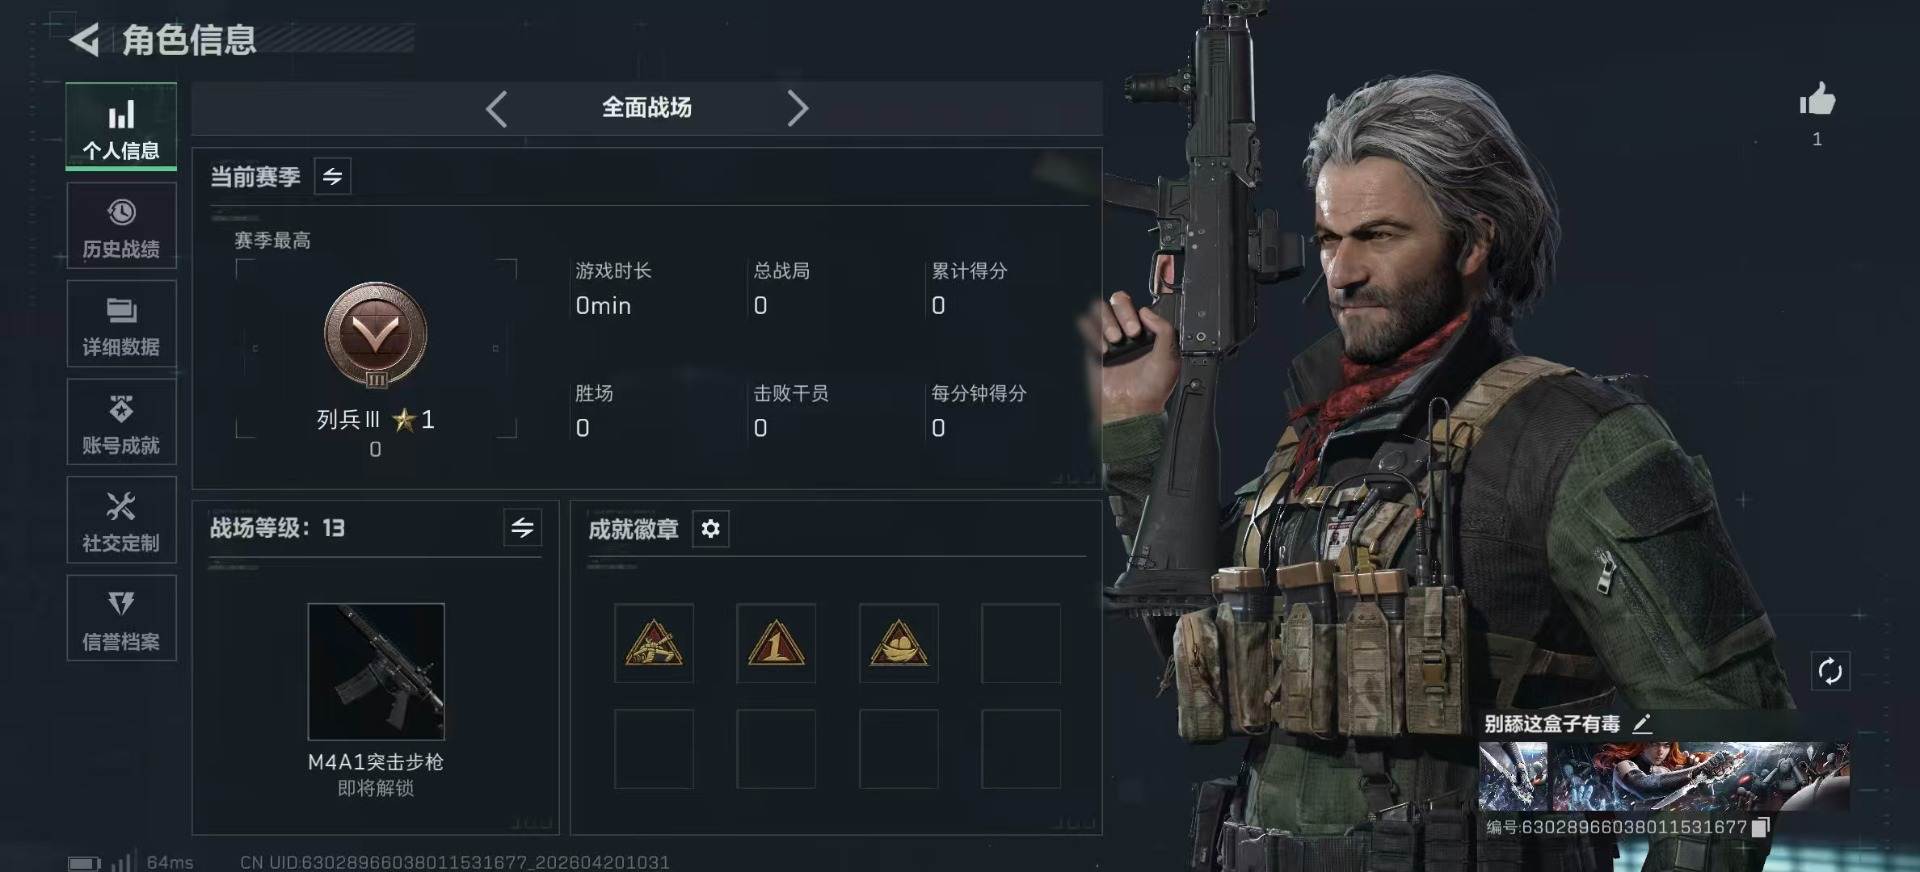1920x872 pixels.
Task: Open 社交定制 customization section
Action: (x=121, y=520)
